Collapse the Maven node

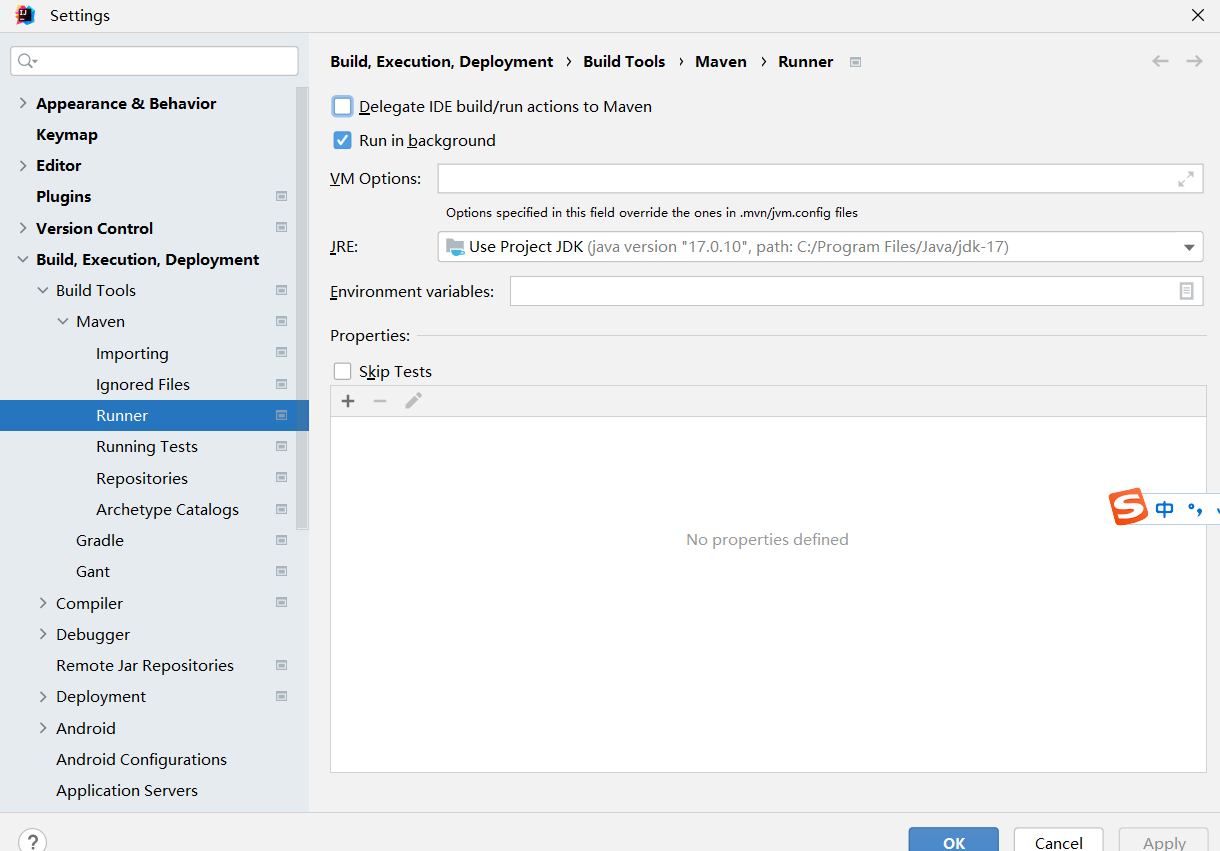[63, 321]
